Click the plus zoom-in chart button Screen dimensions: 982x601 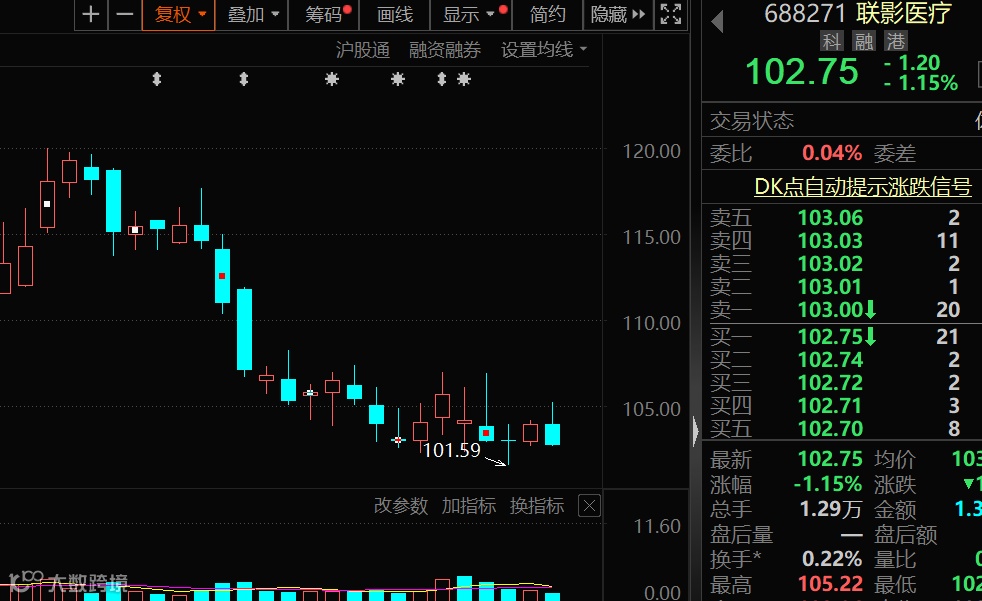click(x=91, y=14)
